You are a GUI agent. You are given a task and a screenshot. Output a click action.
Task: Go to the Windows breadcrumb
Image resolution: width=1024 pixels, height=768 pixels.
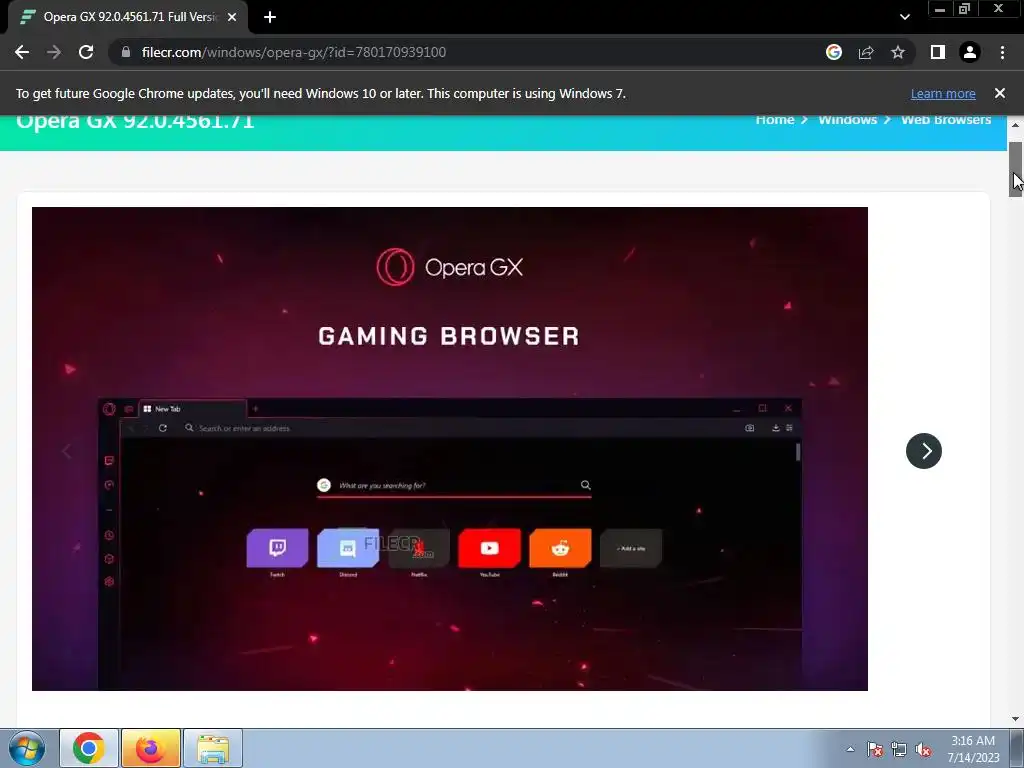pyautogui.click(x=848, y=120)
